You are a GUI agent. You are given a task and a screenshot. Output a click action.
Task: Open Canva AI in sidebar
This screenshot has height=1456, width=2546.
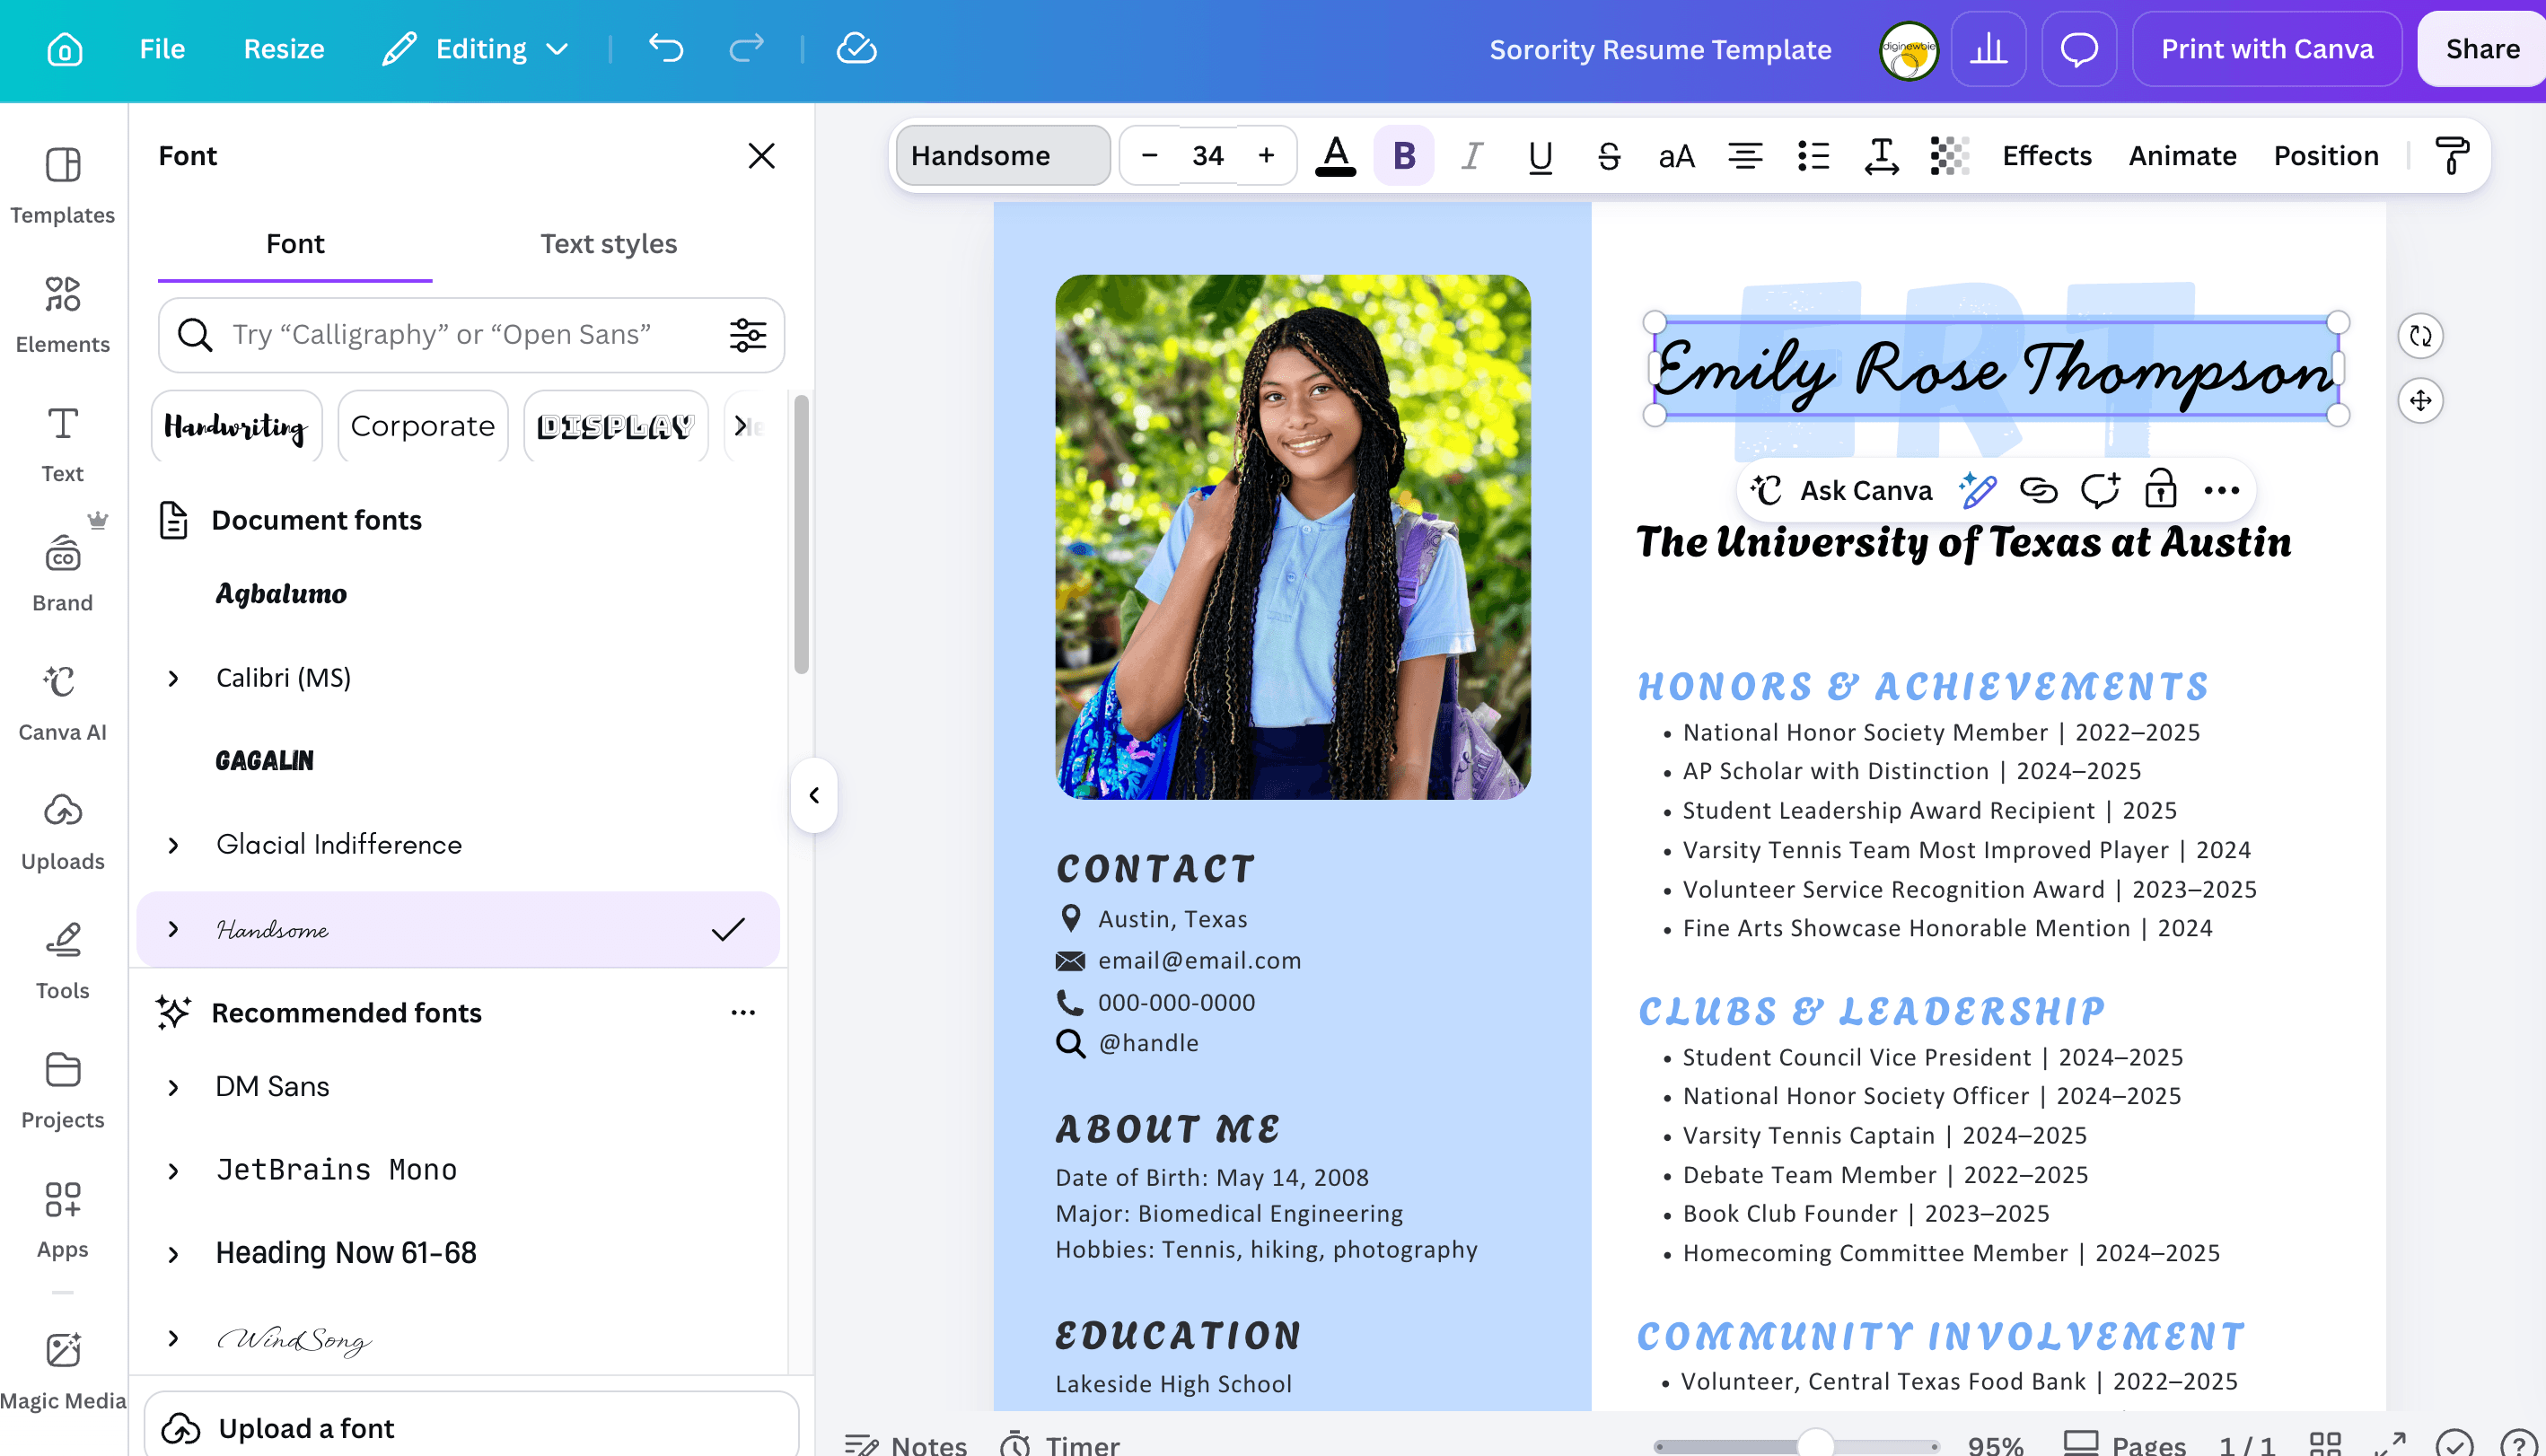click(63, 702)
